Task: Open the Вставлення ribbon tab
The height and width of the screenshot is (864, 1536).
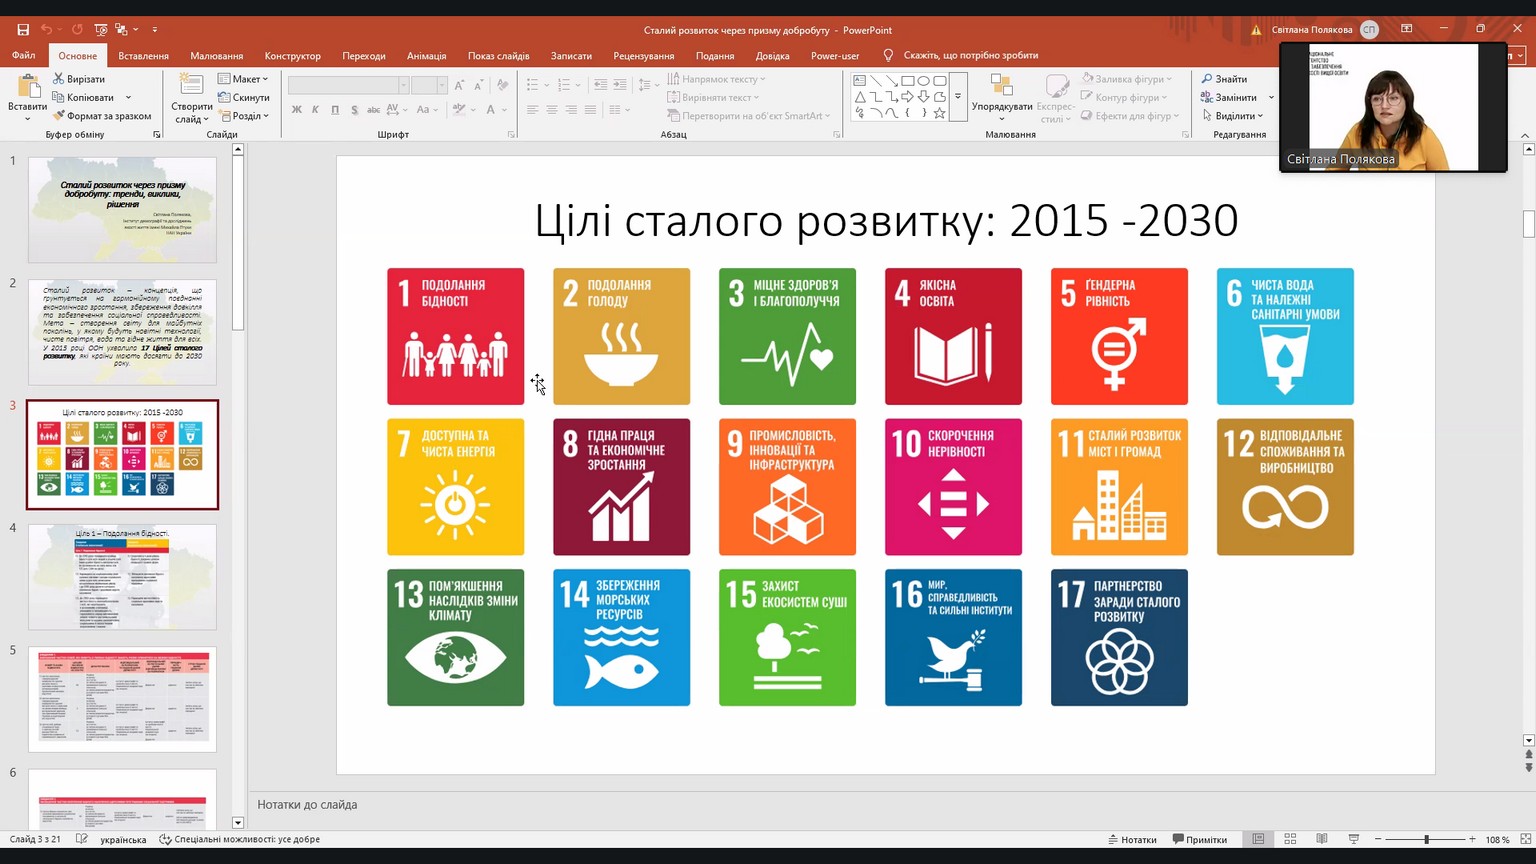Action: pyautogui.click(x=143, y=56)
